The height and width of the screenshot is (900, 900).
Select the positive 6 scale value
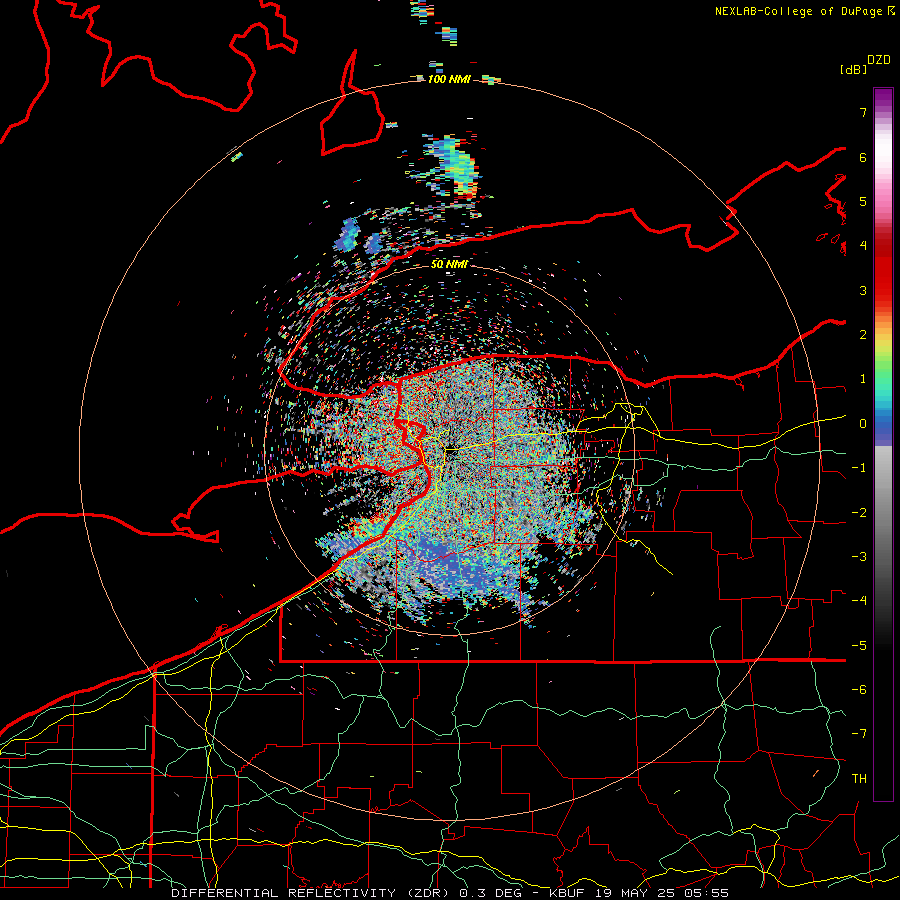[863, 157]
